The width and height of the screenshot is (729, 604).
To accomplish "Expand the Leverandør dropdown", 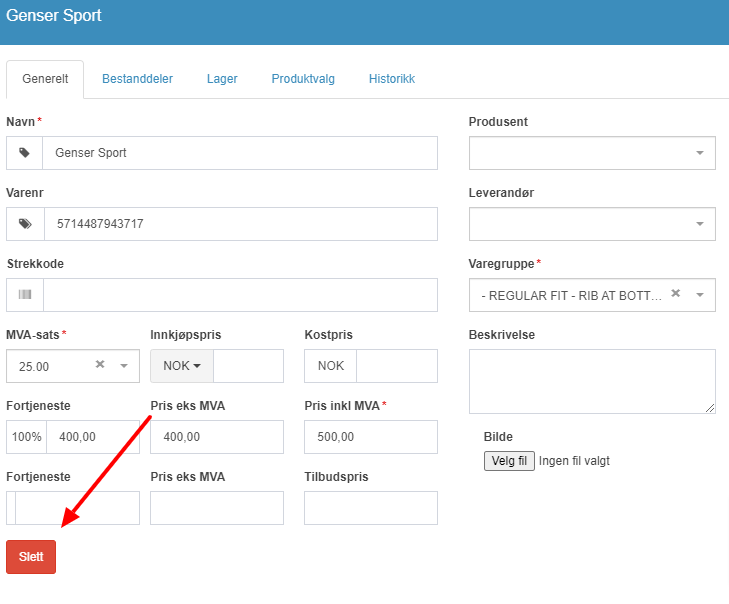I will 592,224.
